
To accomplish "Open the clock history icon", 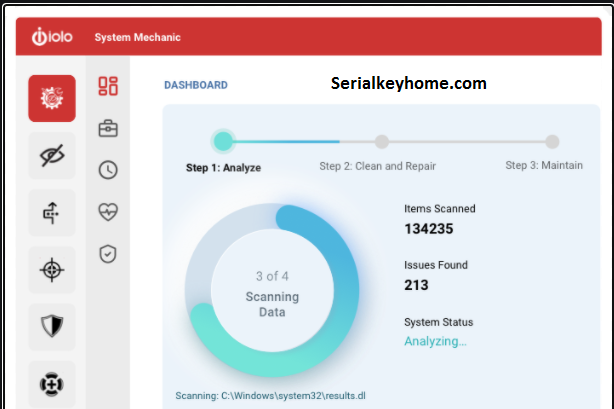I will 108,170.
